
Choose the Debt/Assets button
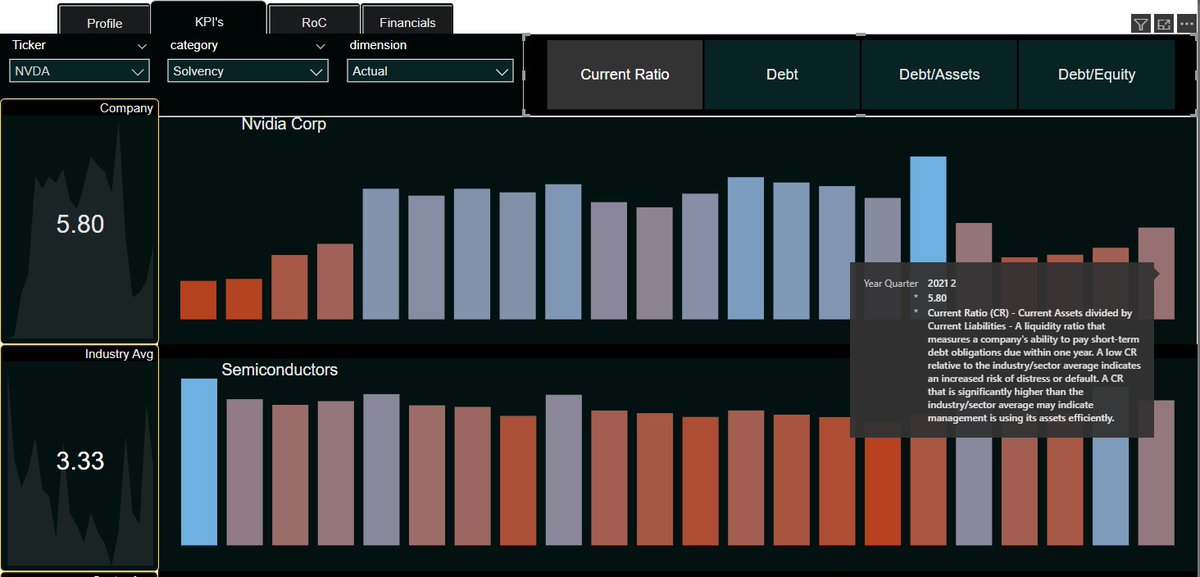click(939, 75)
